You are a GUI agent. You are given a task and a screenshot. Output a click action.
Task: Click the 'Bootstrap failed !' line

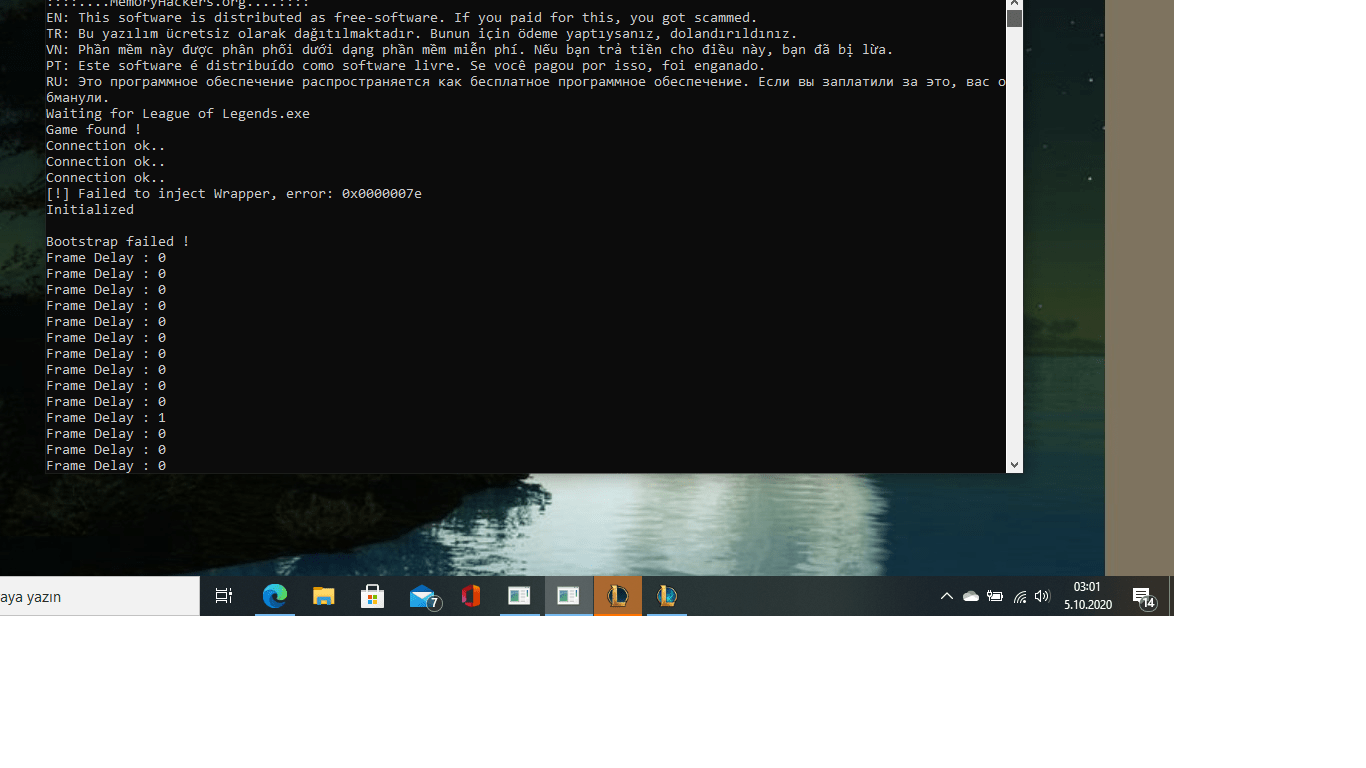[118, 241]
